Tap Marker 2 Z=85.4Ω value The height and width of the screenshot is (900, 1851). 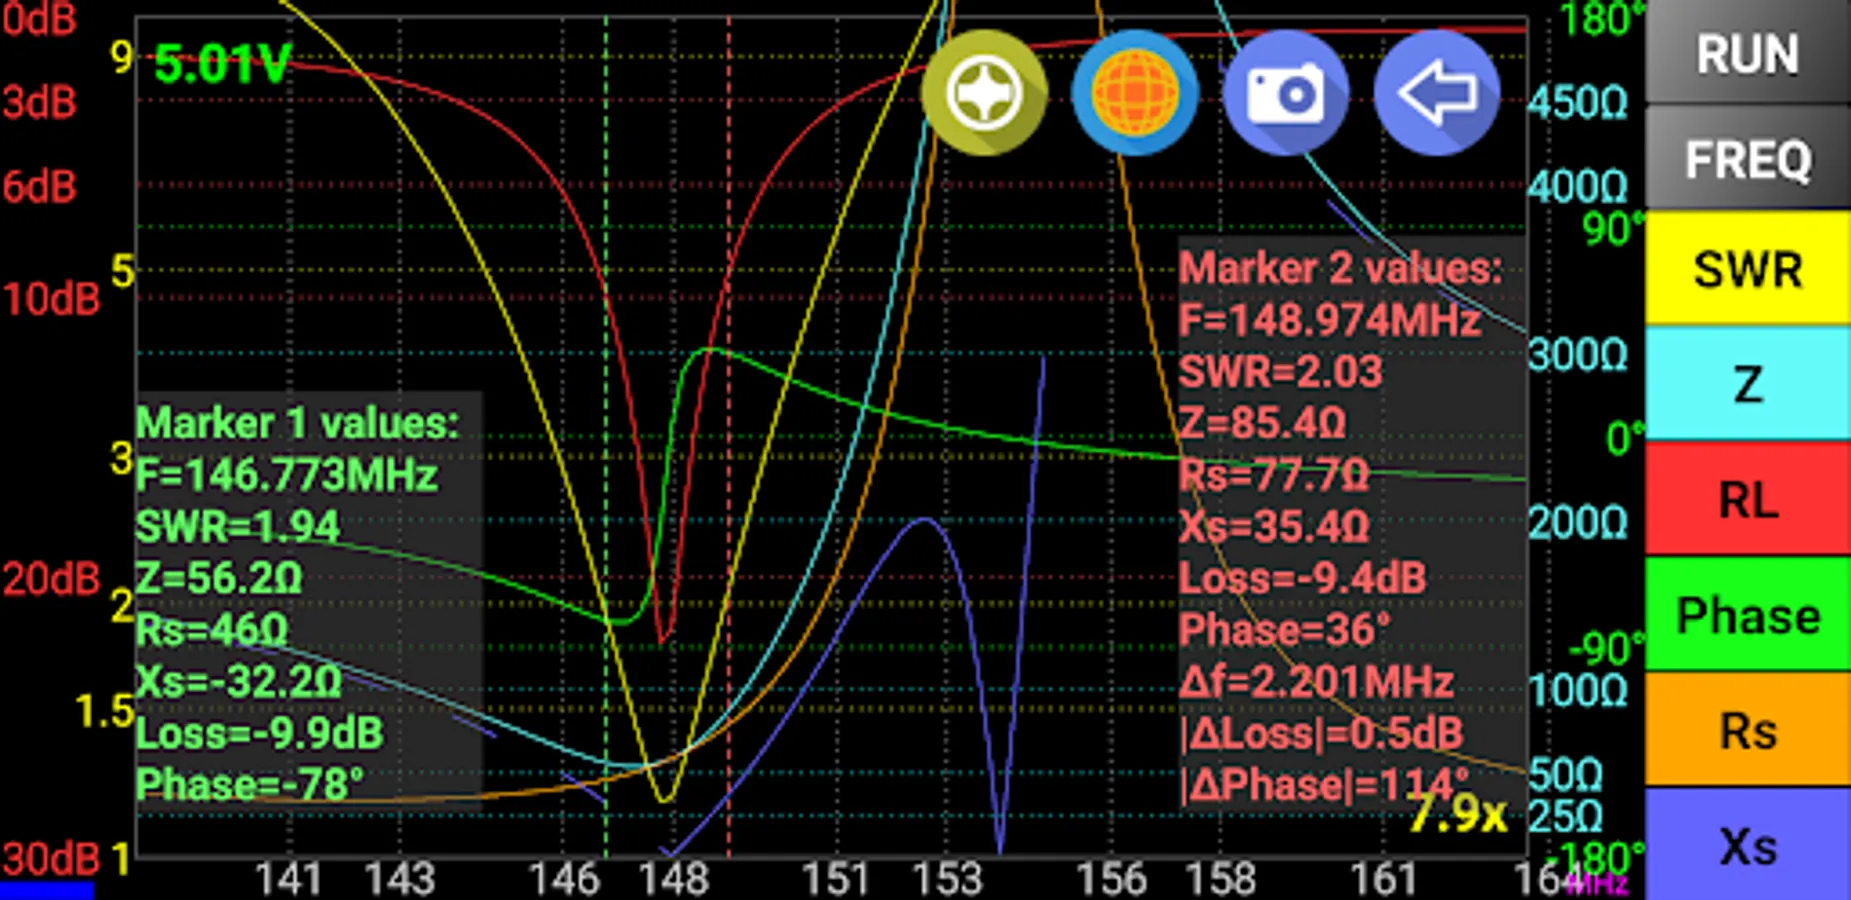(x=1262, y=424)
